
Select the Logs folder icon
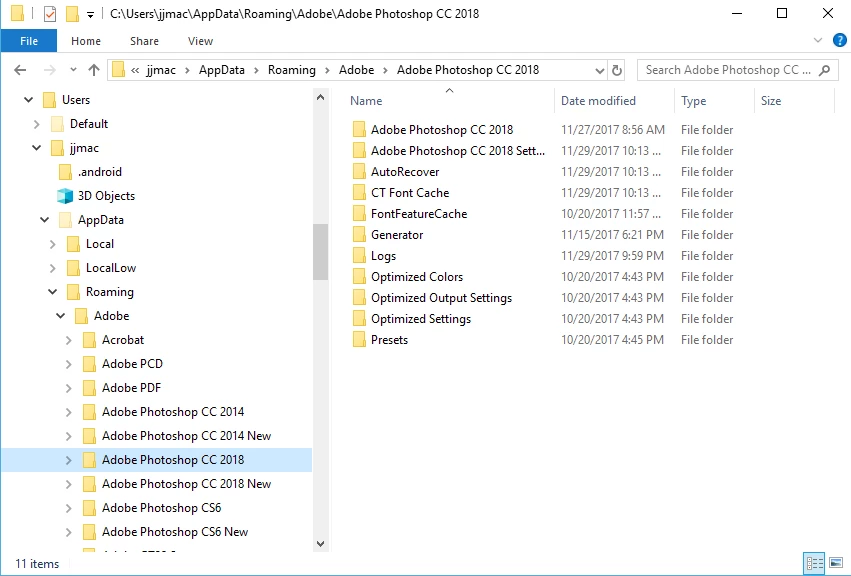point(359,256)
